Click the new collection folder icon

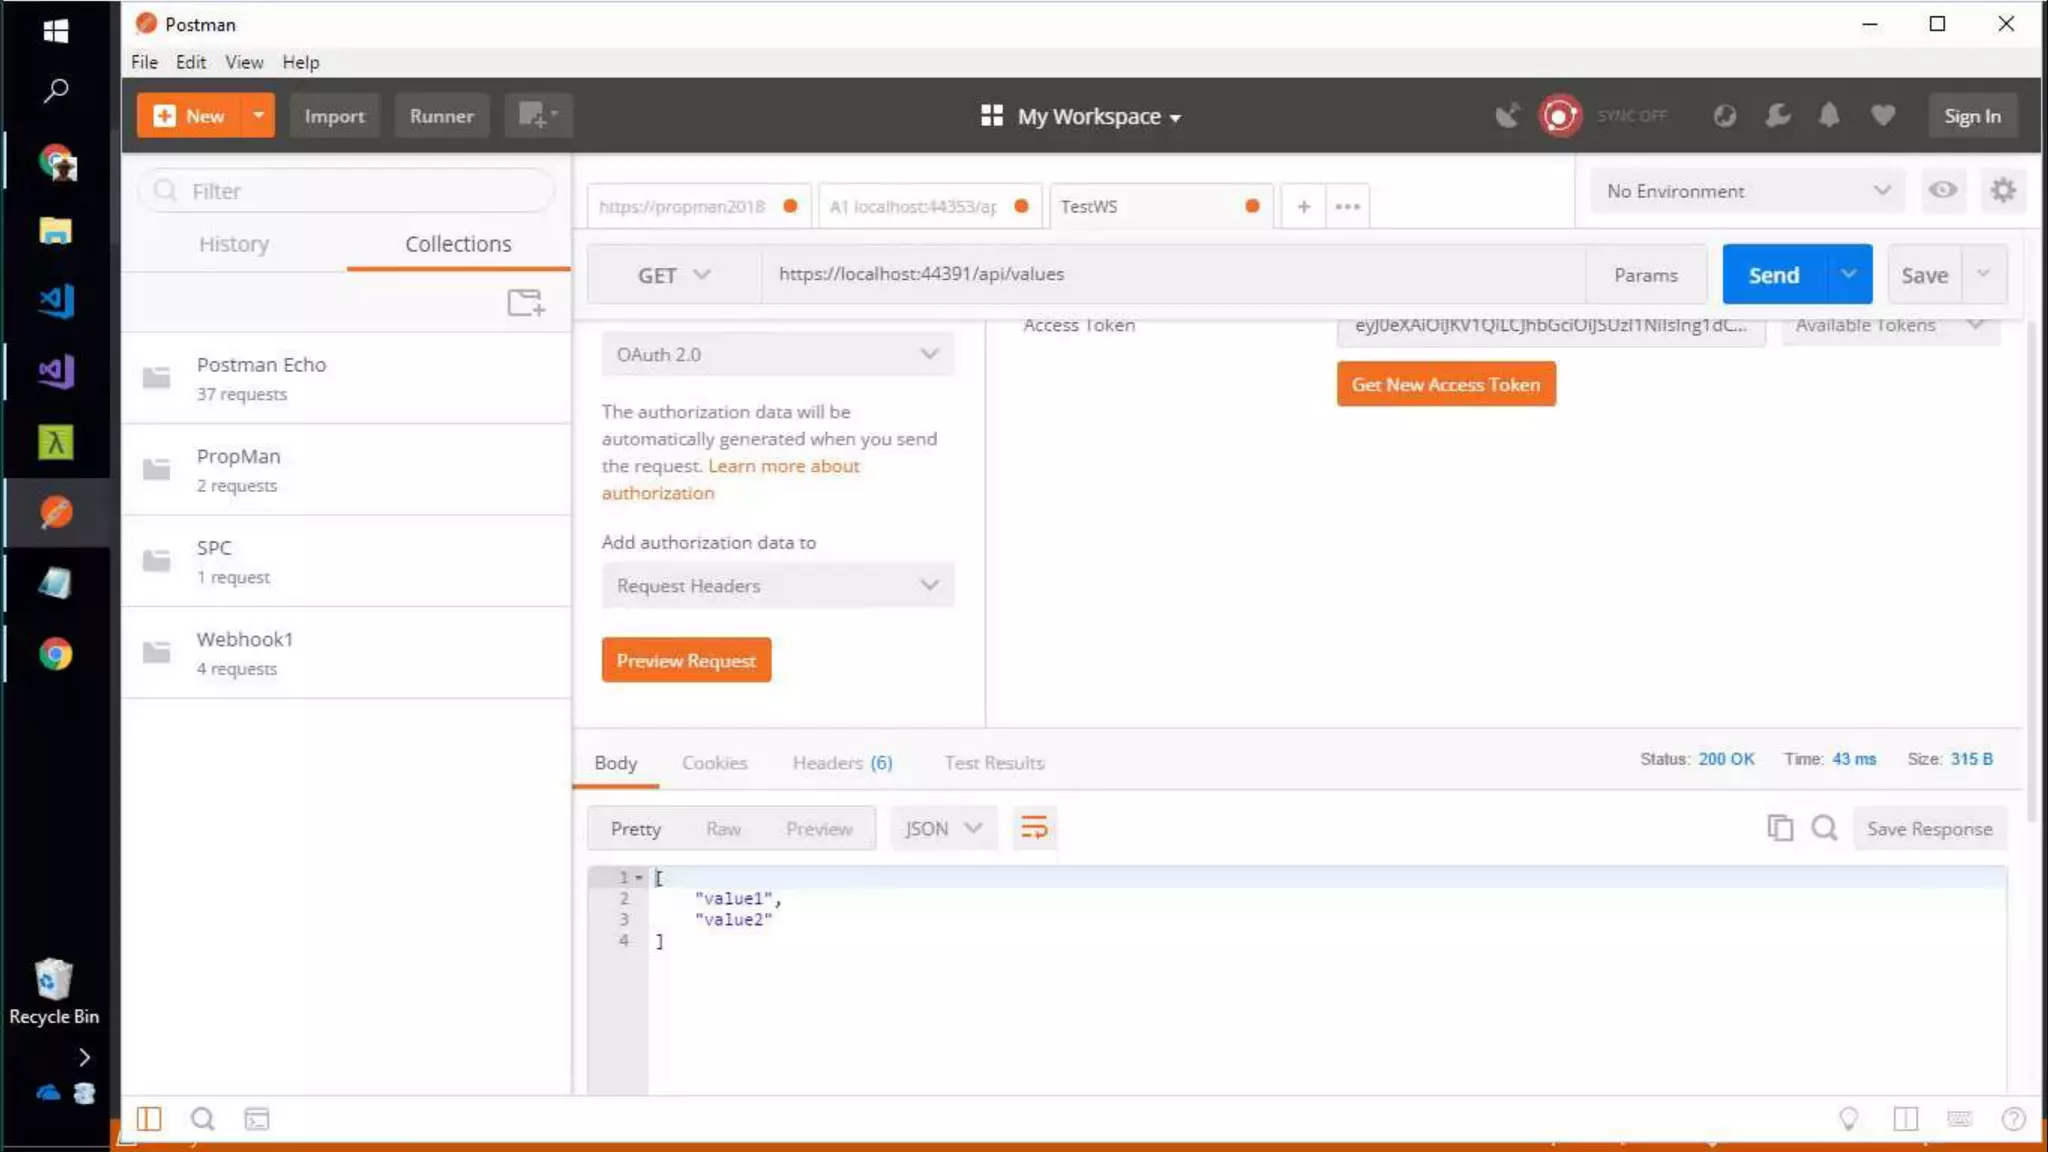tap(525, 302)
